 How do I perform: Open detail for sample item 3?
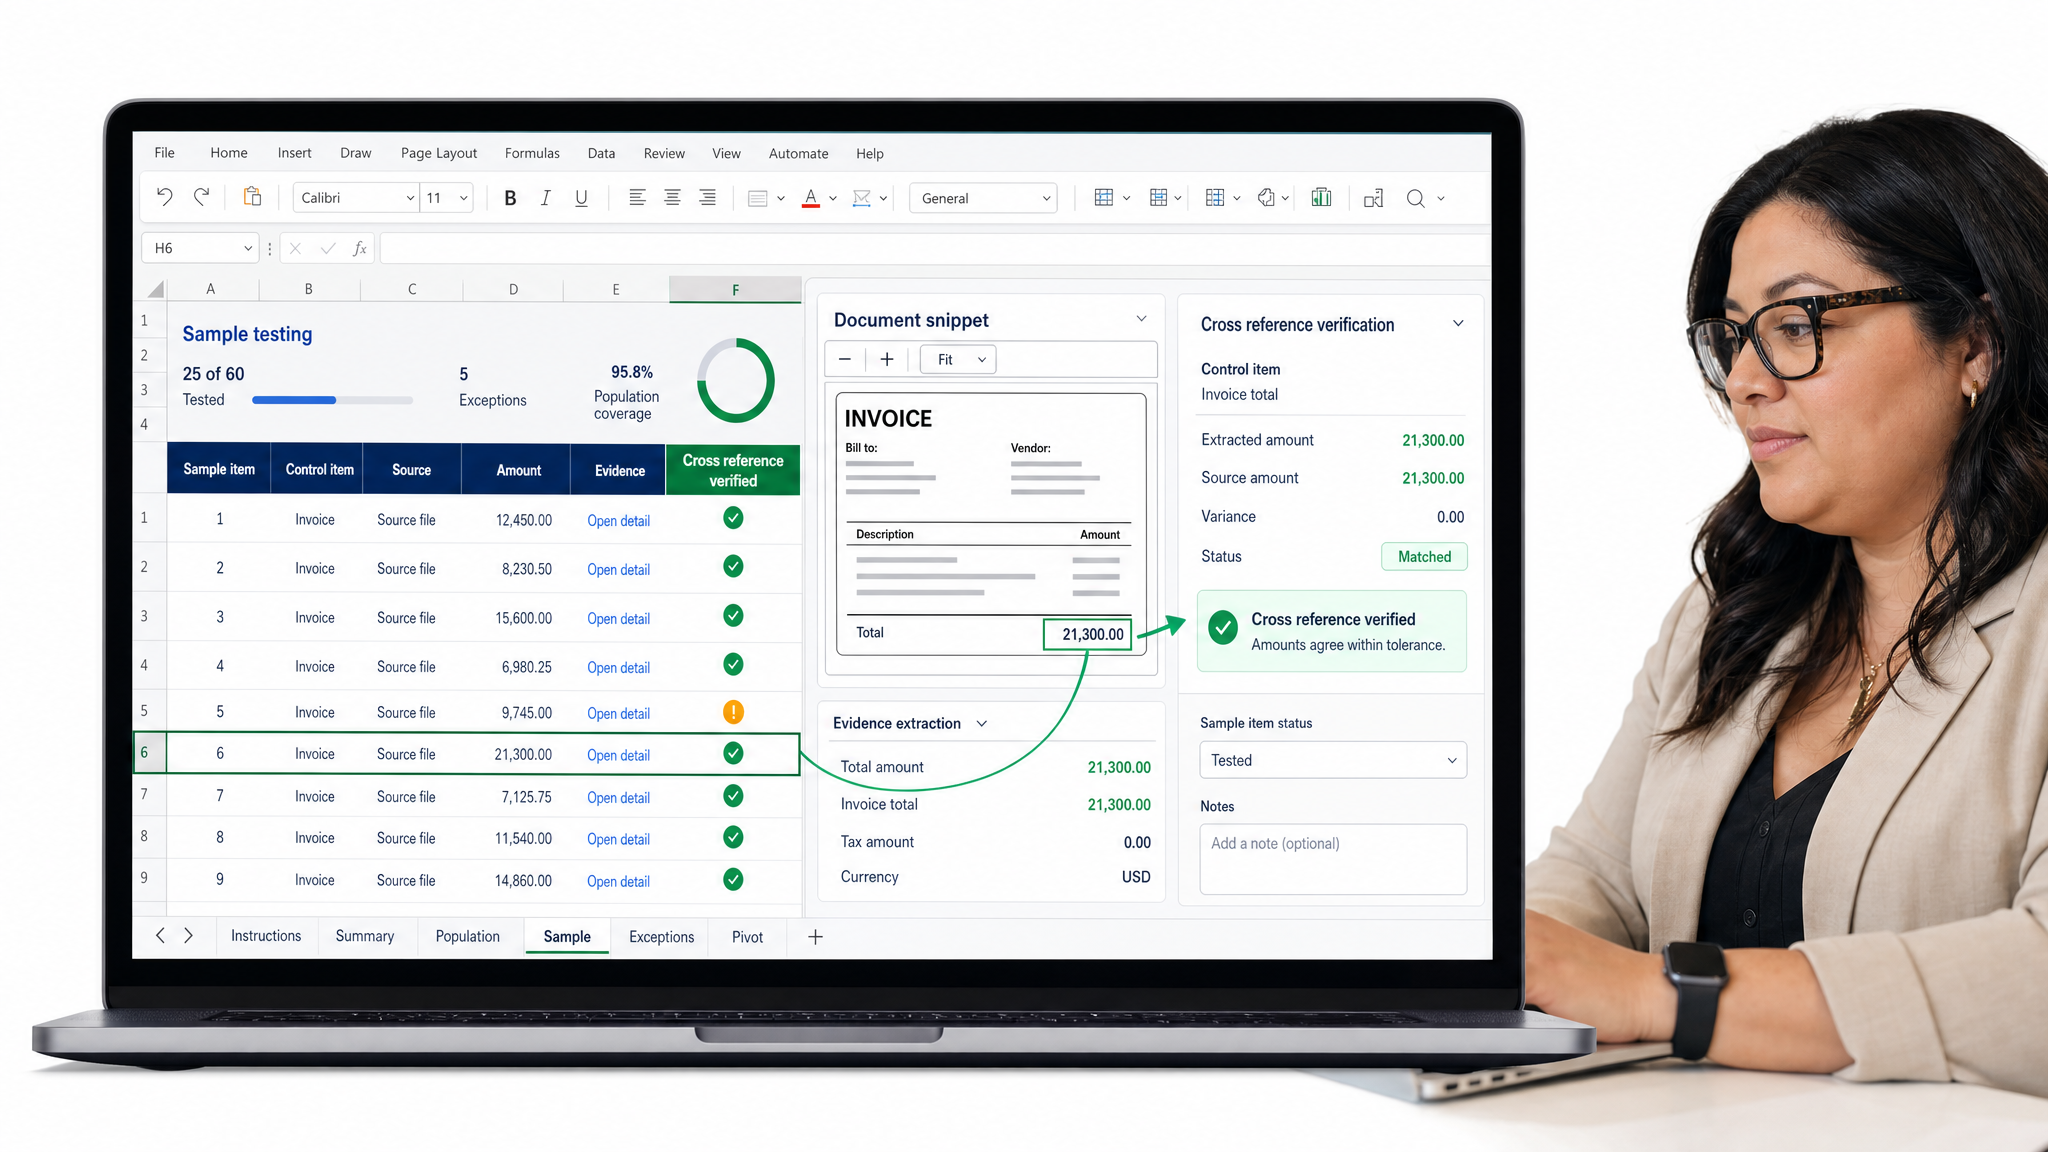[x=618, y=619]
